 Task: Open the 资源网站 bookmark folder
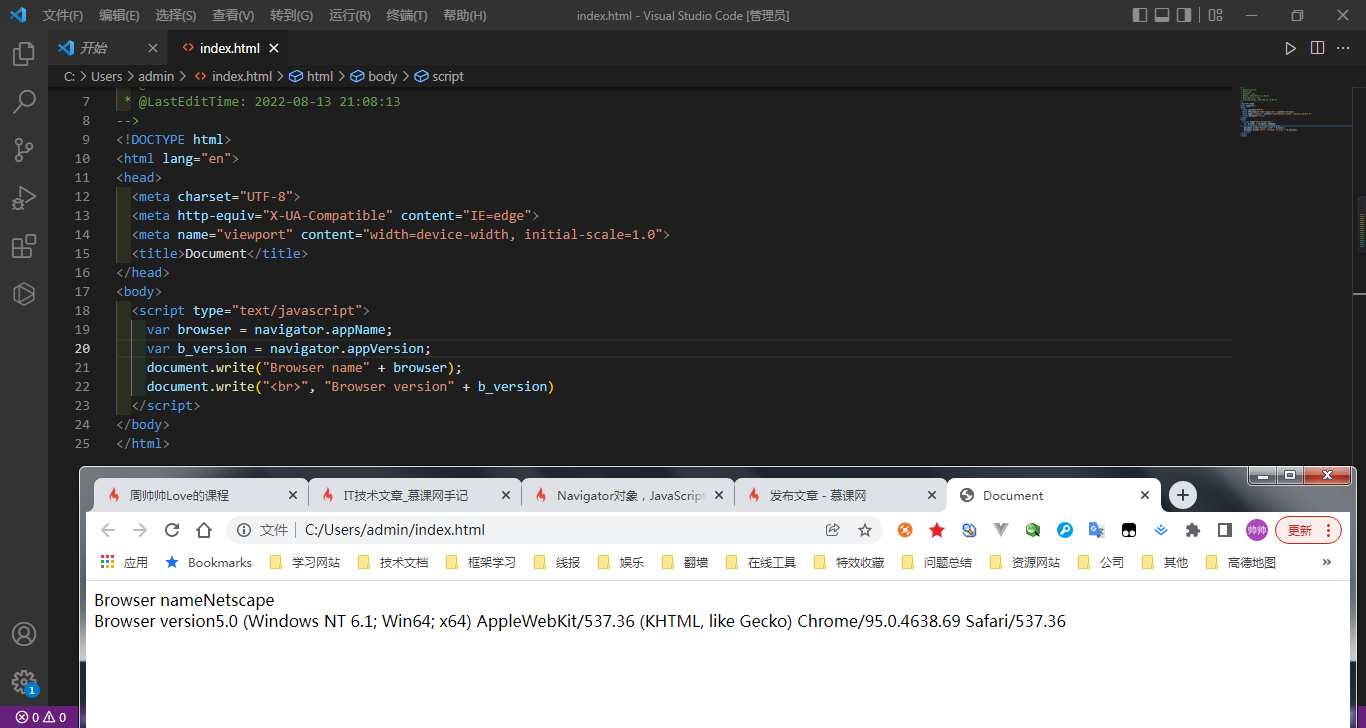pos(1025,563)
